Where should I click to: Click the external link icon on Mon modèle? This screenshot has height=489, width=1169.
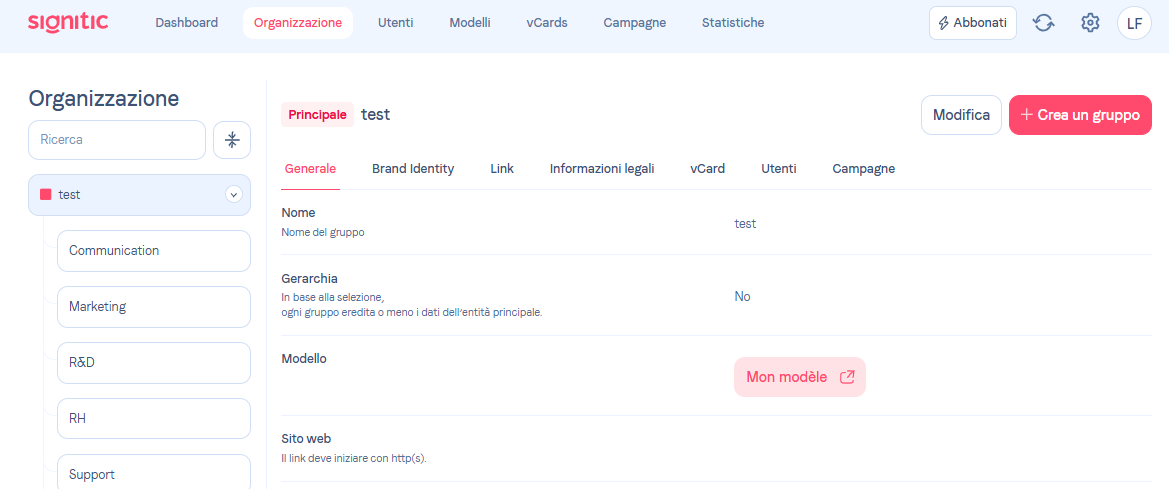pyautogui.click(x=847, y=377)
